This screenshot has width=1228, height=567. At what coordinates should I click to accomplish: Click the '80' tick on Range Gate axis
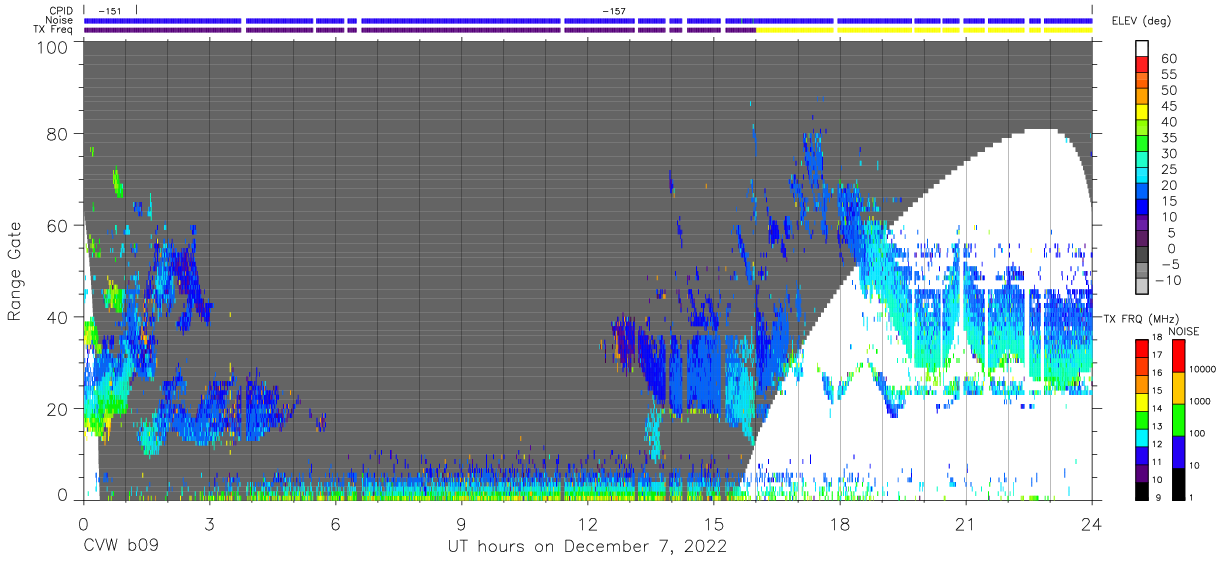[x=59, y=134]
